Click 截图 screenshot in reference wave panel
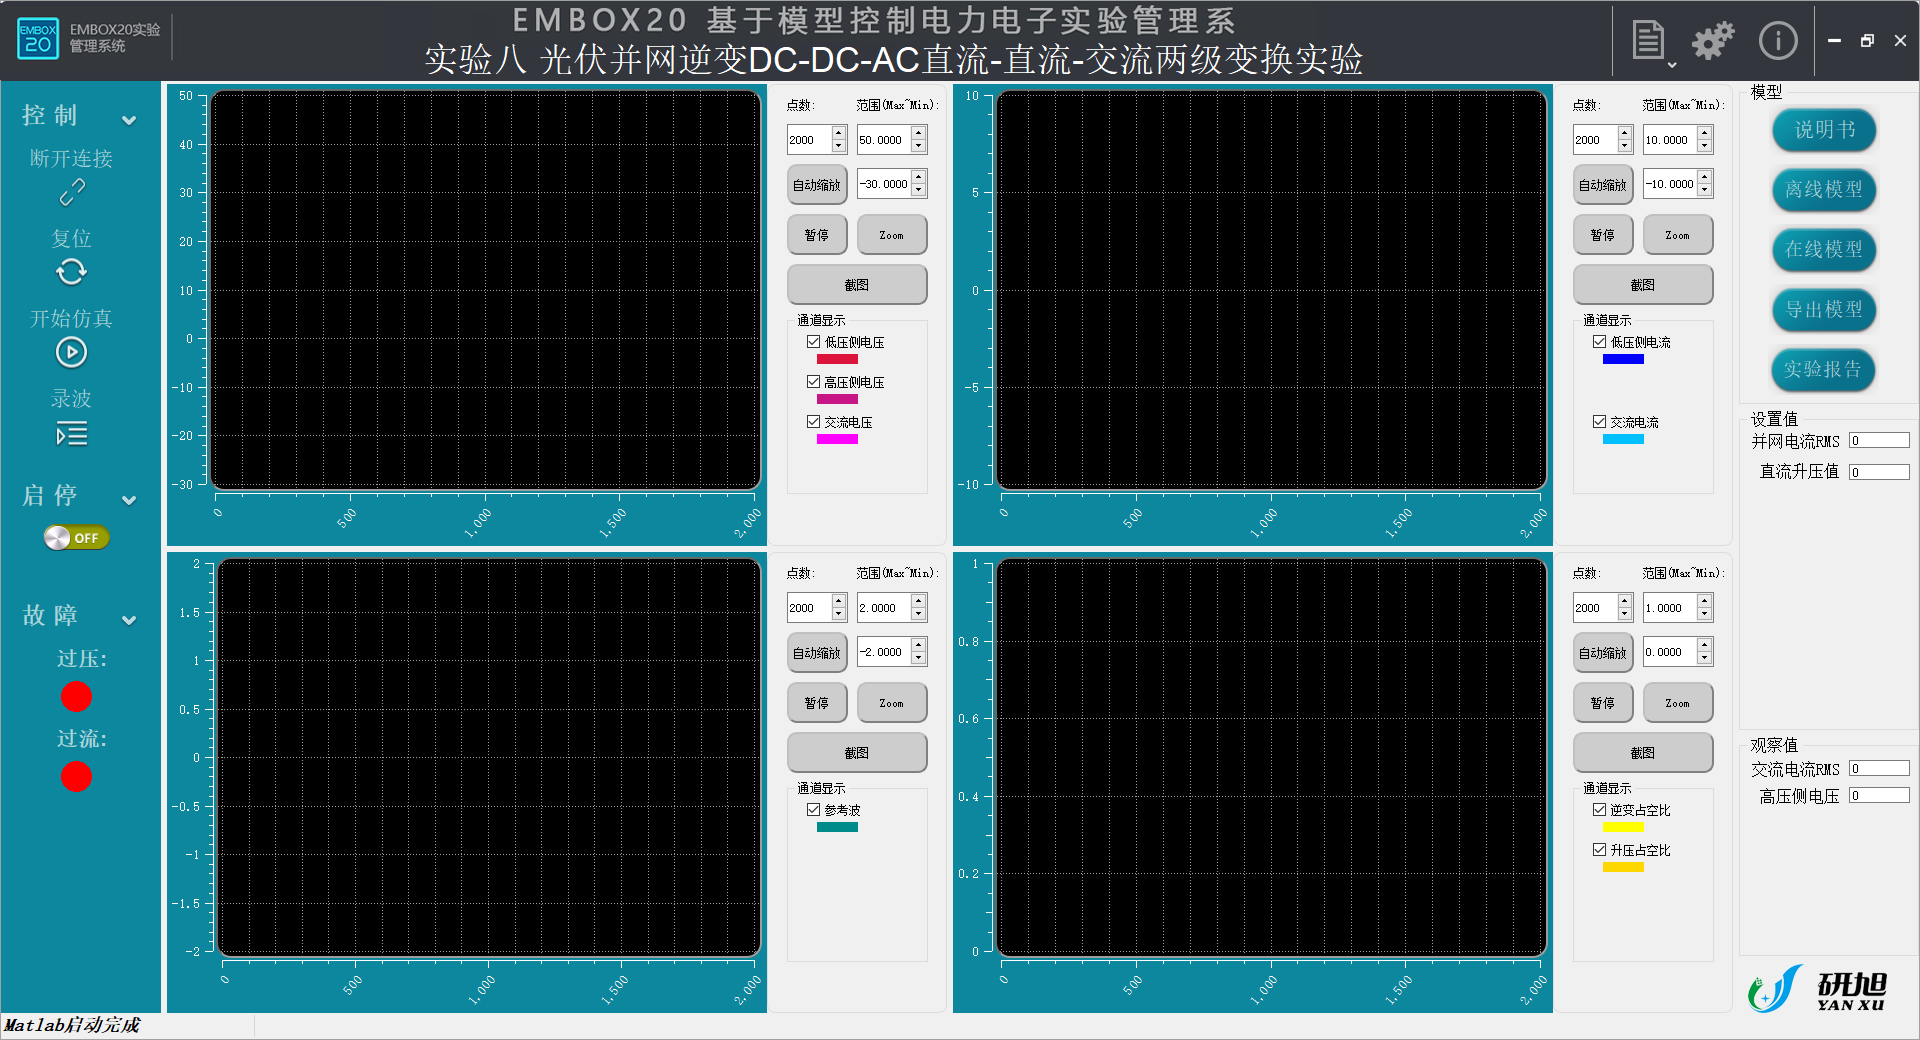This screenshot has height=1040, width=1920. point(857,753)
